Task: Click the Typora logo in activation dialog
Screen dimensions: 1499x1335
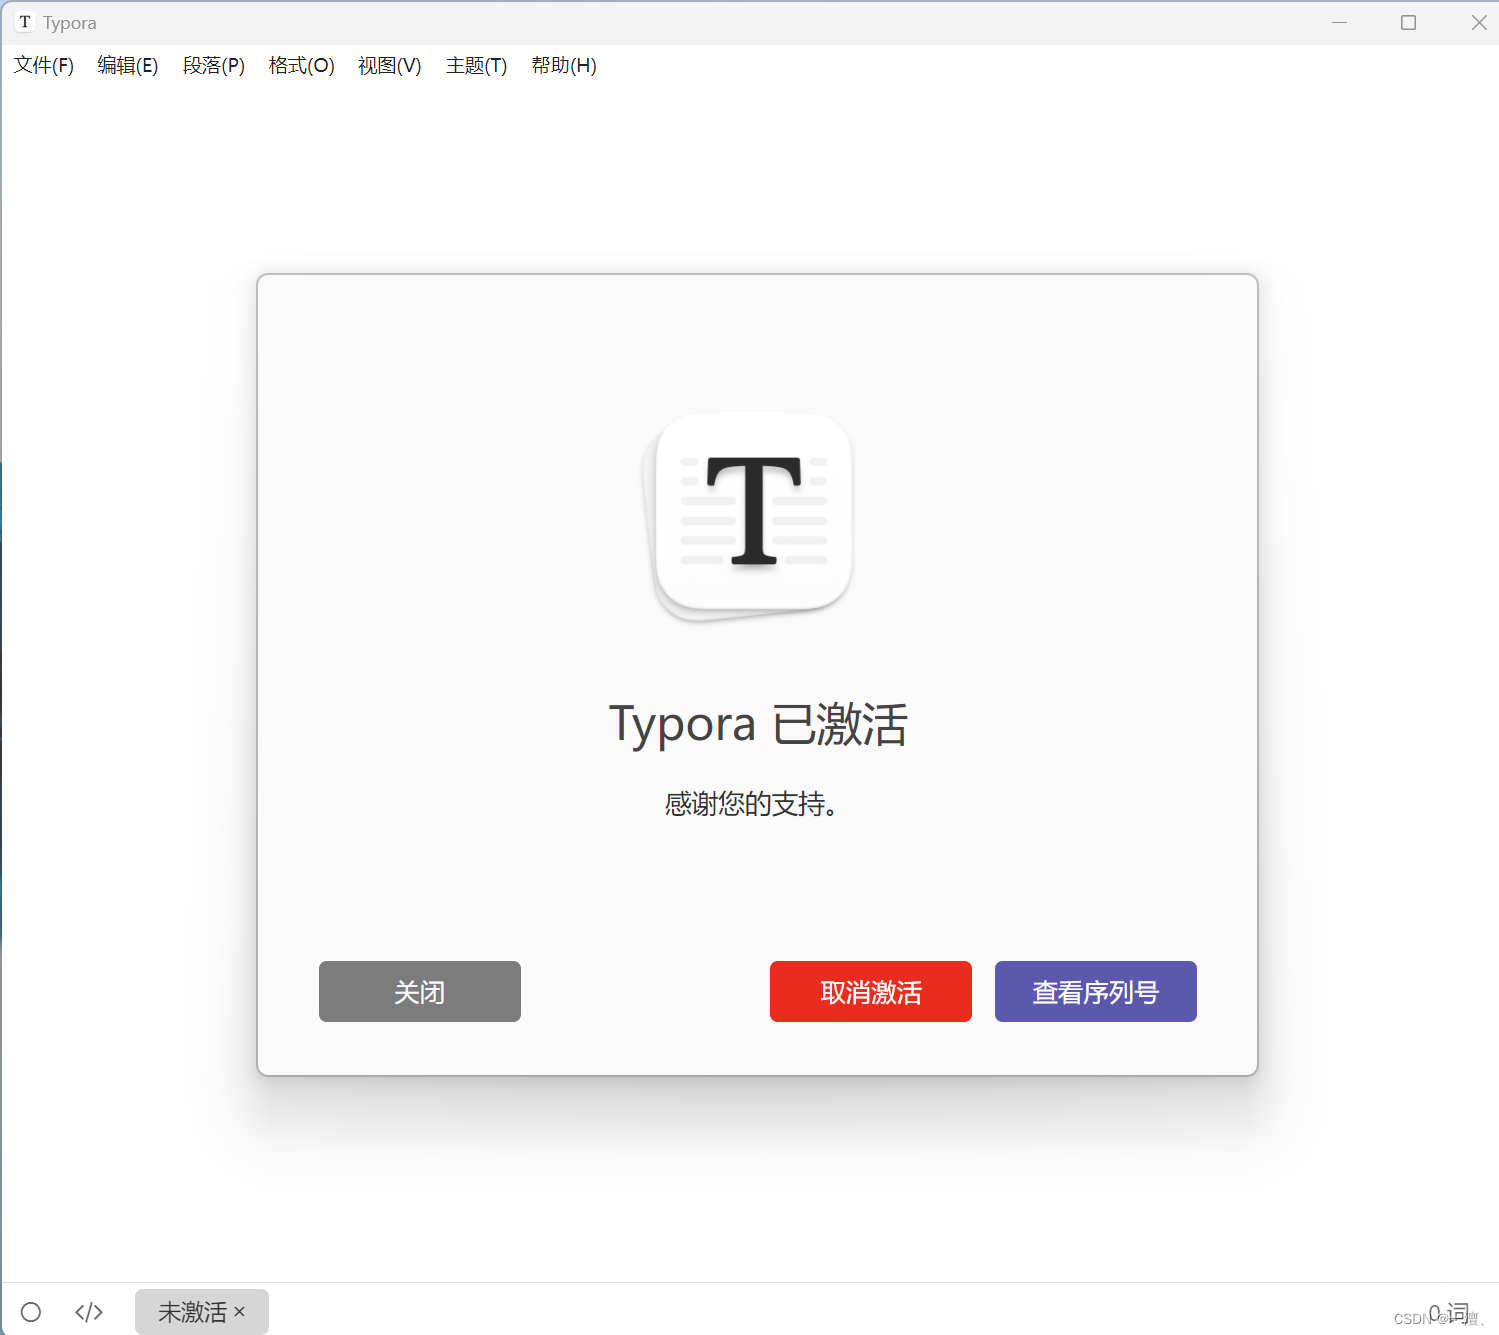Action: point(752,513)
